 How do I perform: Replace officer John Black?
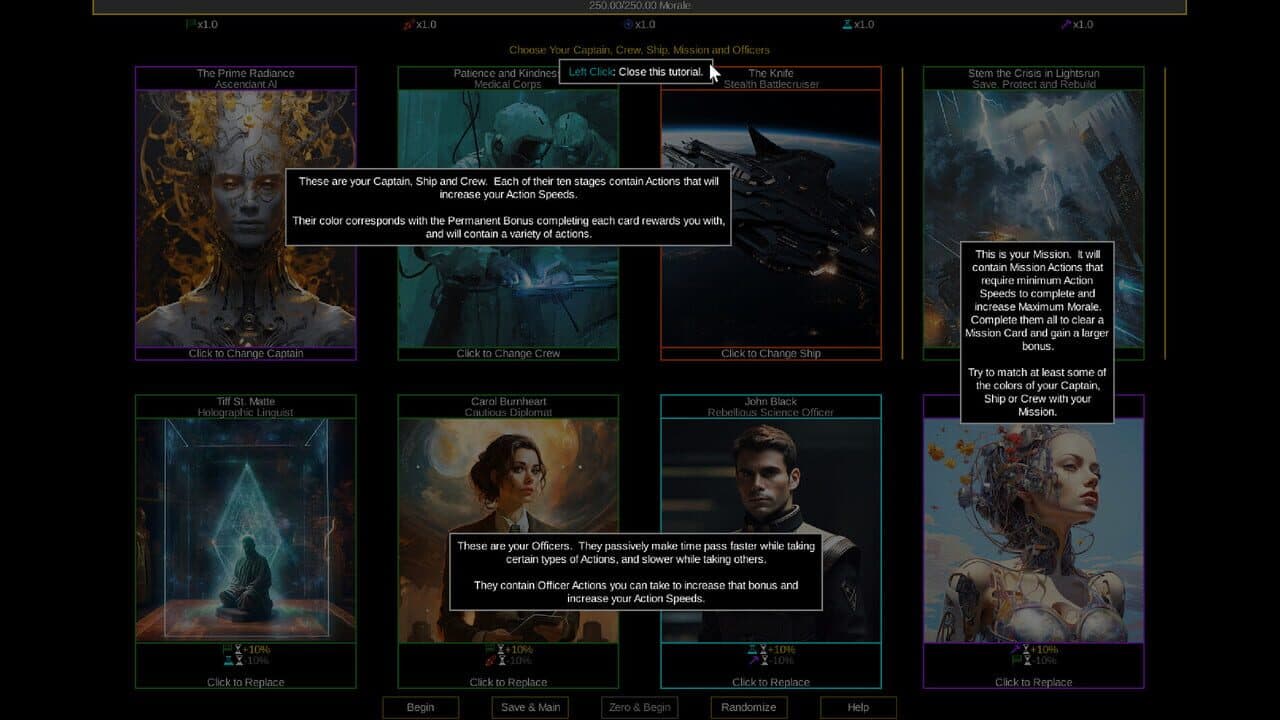(x=771, y=682)
